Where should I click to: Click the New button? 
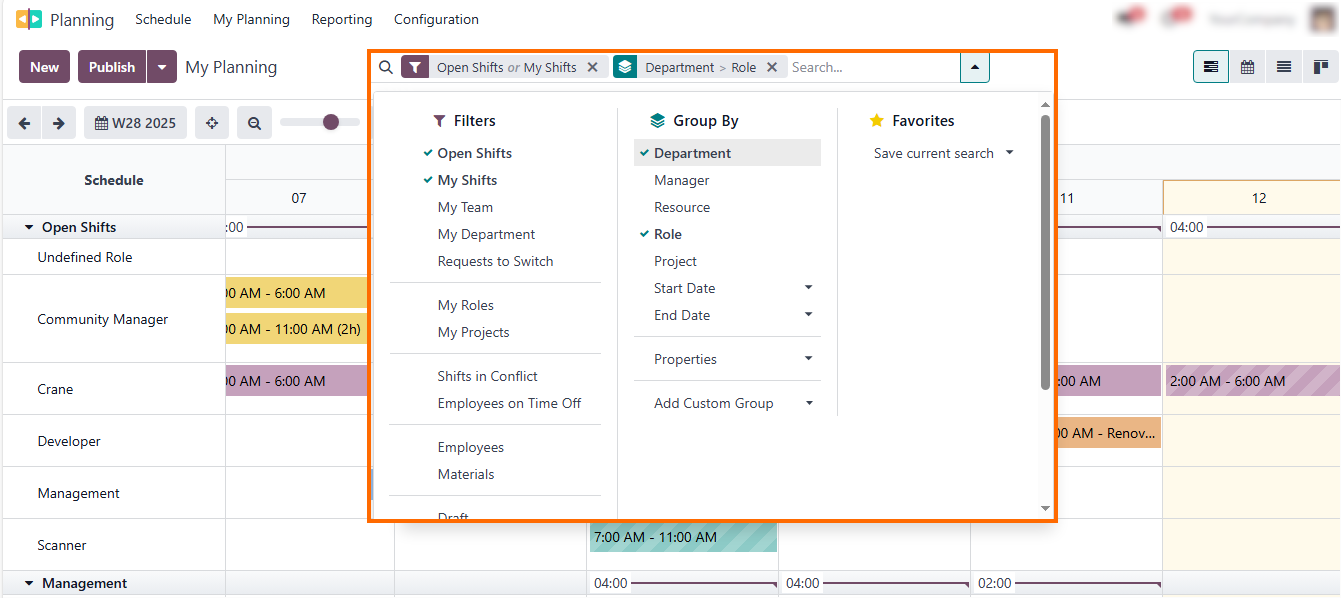[44, 66]
